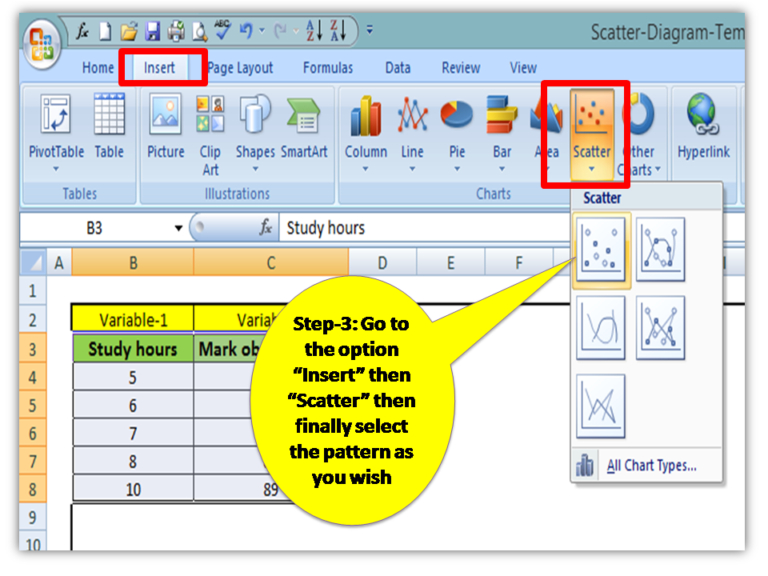Create a new blank document from quick toolbar
Image resolution: width=768 pixels, height=576 pixels.
tap(105, 31)
